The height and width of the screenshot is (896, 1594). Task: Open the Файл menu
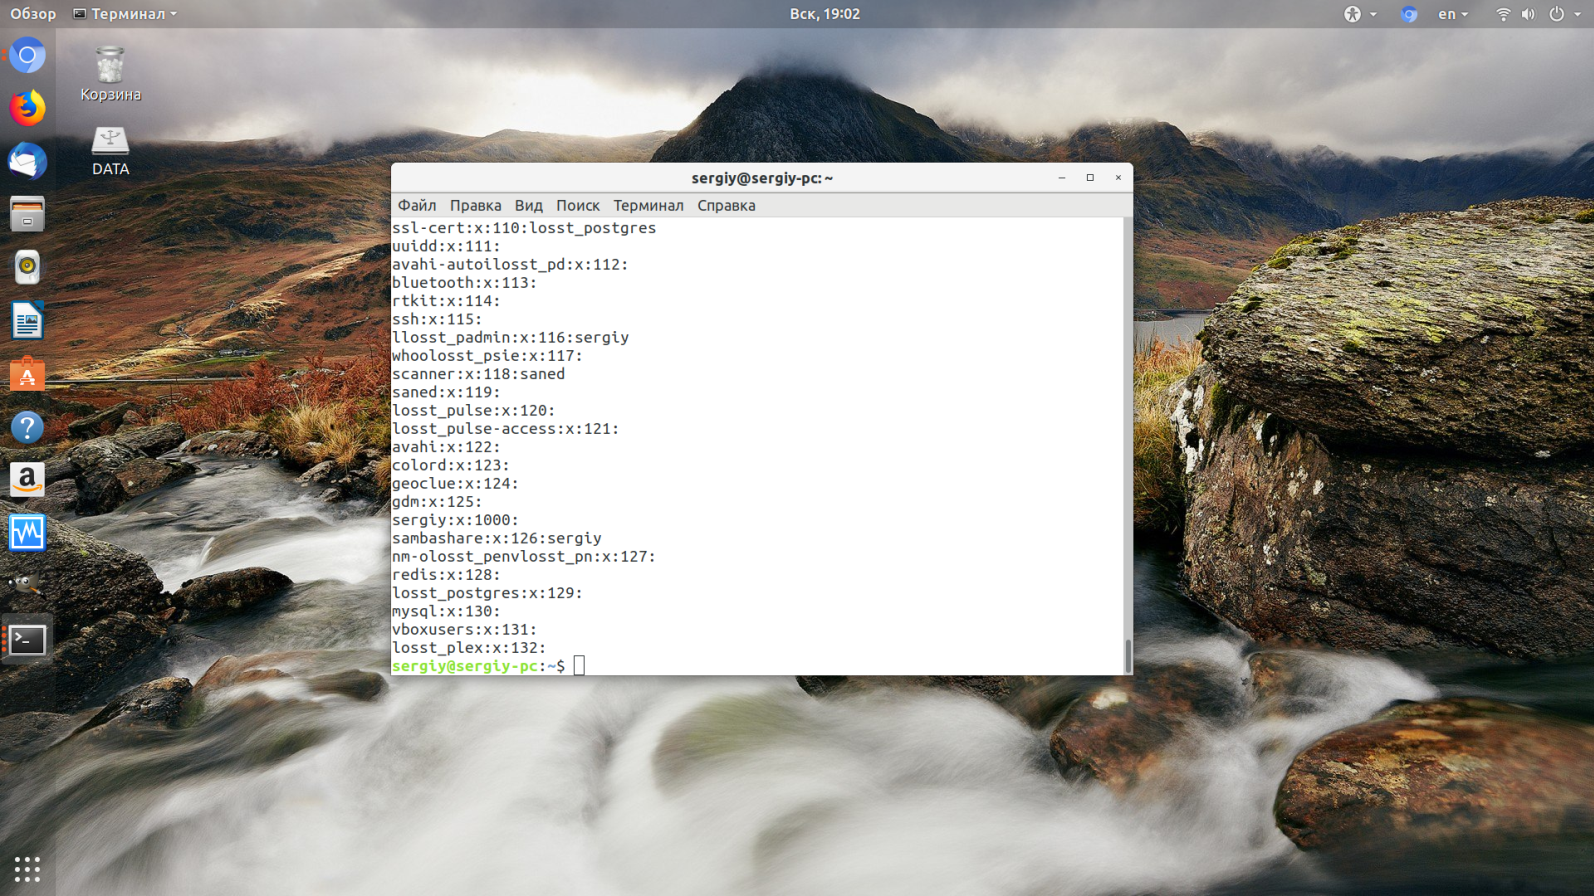coord(416,206)
